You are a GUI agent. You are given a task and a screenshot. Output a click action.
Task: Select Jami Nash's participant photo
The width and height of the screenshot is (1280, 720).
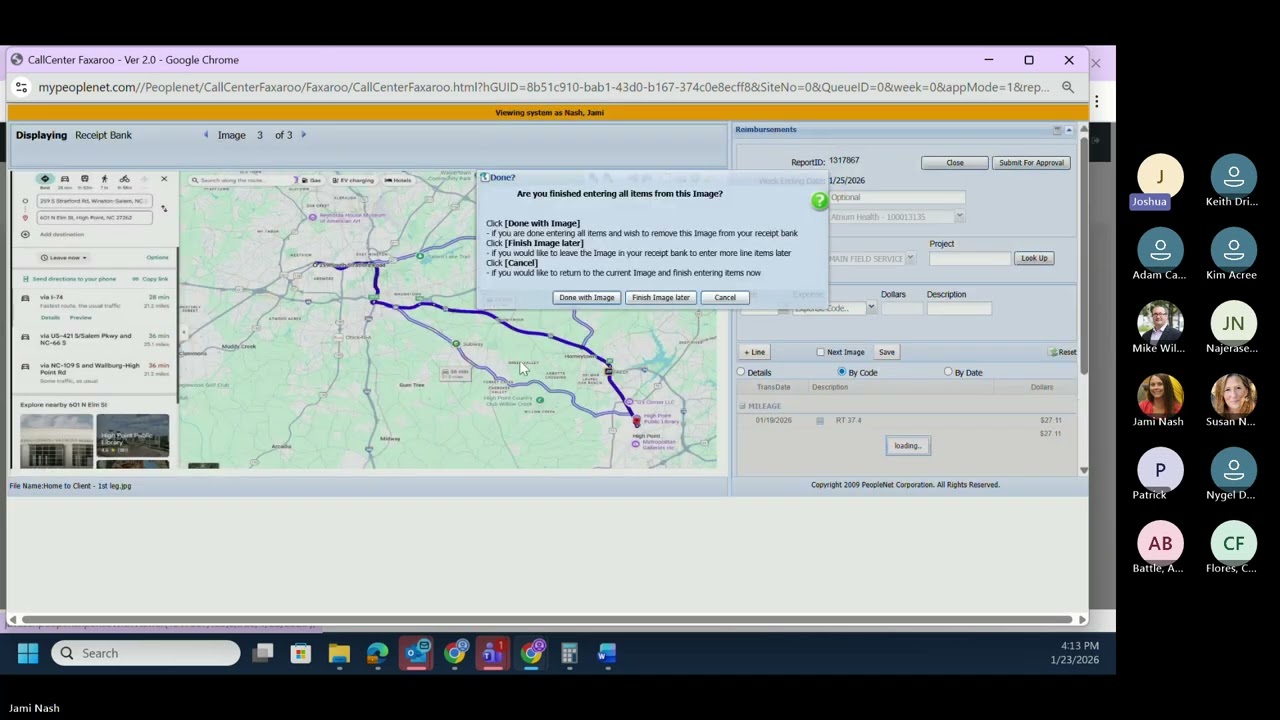(x=1160, y=397)
